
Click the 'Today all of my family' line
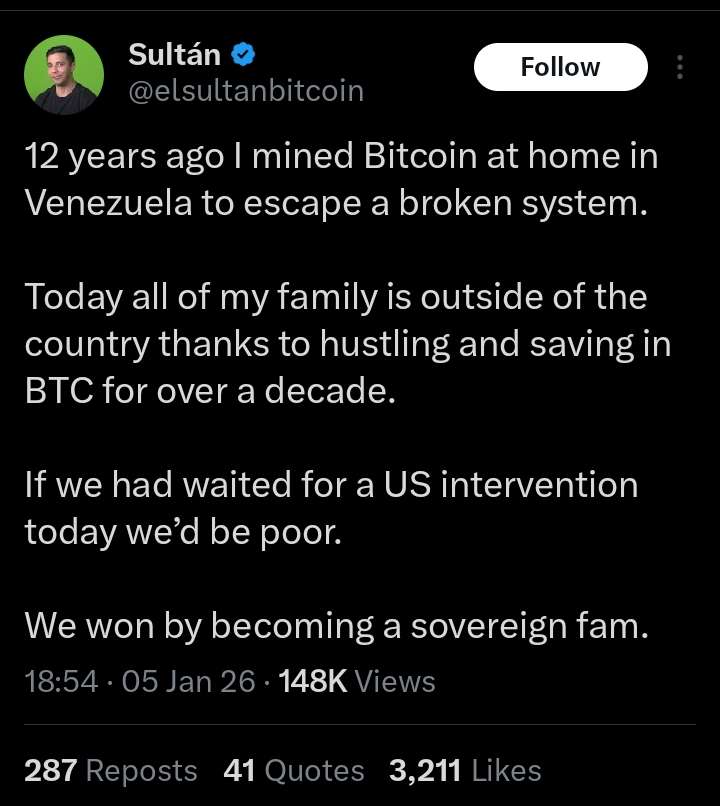point(335,297)
